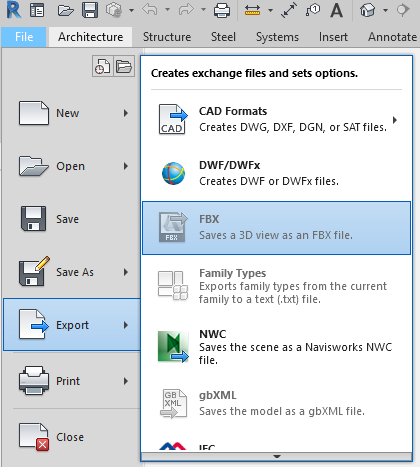Click the Save floppy disk toolbar icon

point(90,10)
